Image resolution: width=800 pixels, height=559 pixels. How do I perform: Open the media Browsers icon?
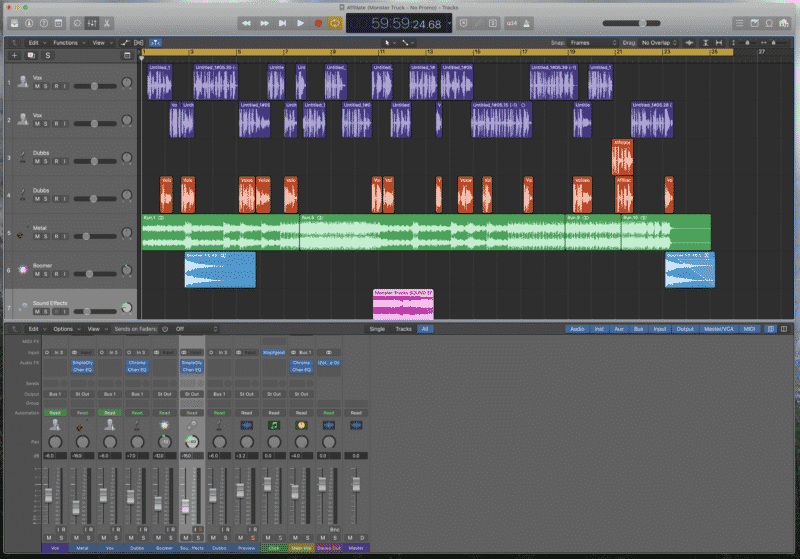point(784,23)
